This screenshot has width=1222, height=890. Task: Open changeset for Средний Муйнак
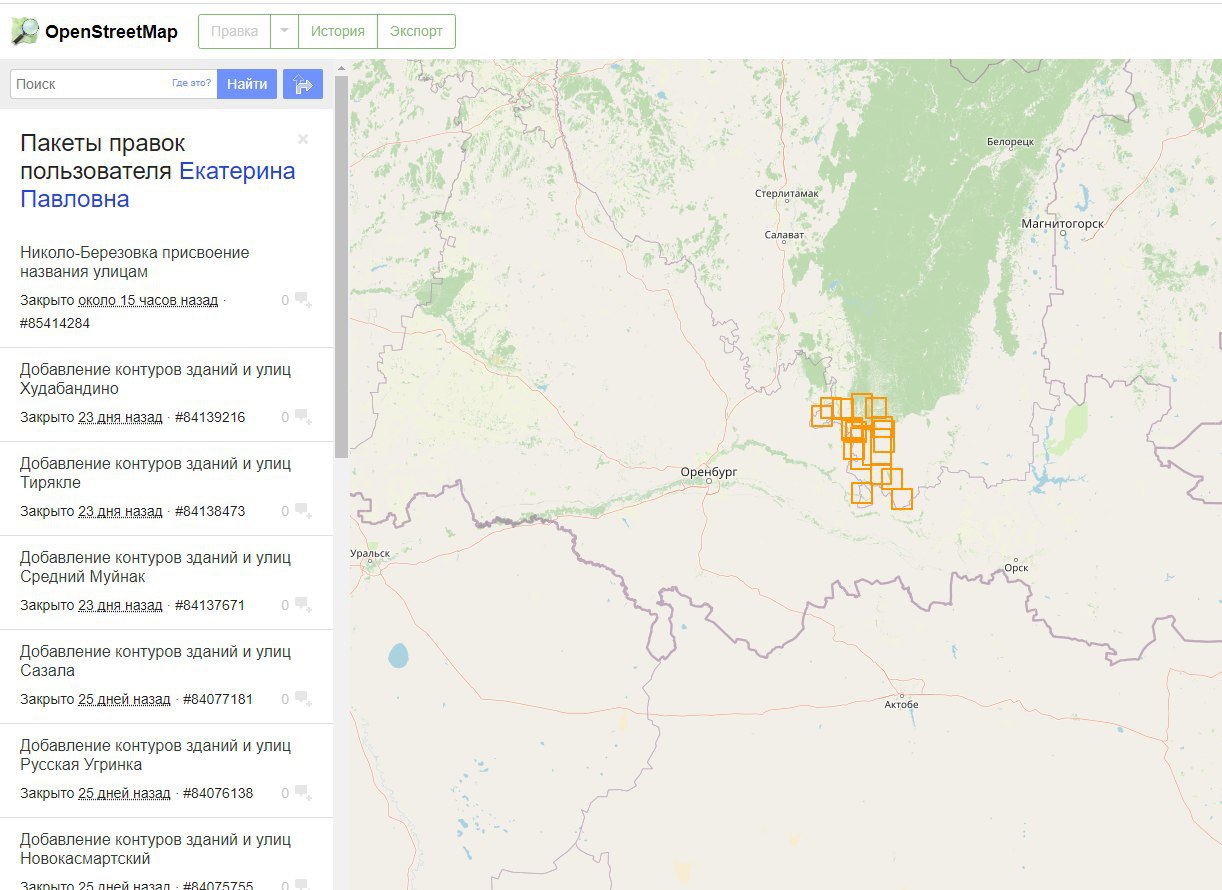156,567
